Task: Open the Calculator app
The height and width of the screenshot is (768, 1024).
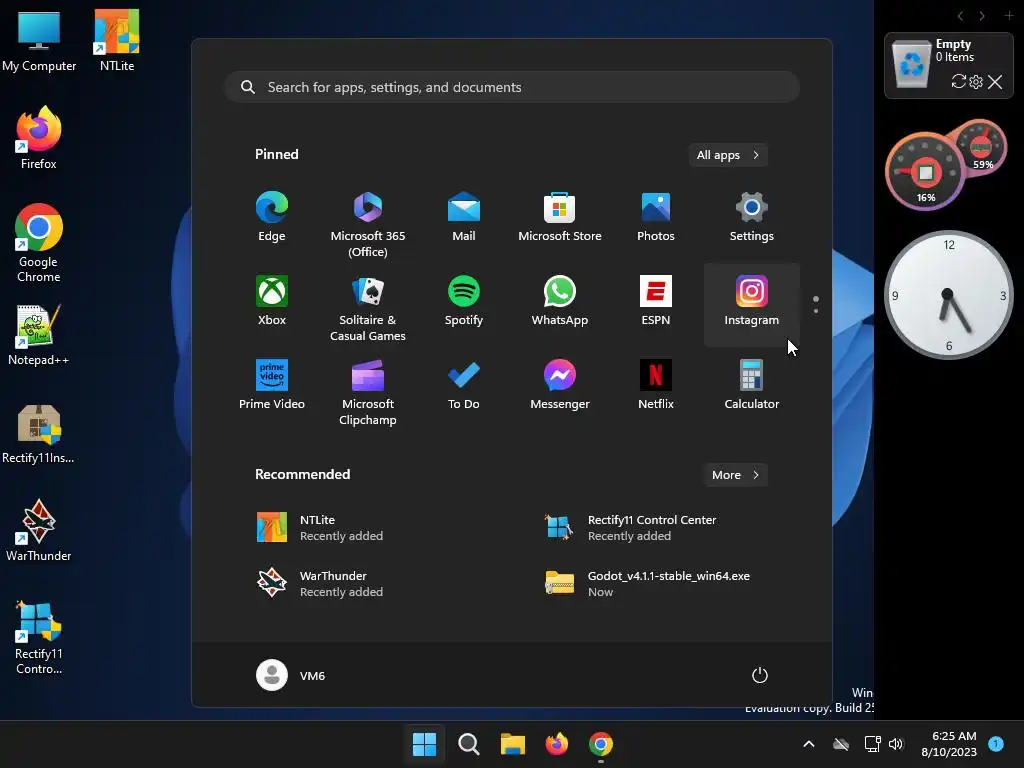Action: 752,385
